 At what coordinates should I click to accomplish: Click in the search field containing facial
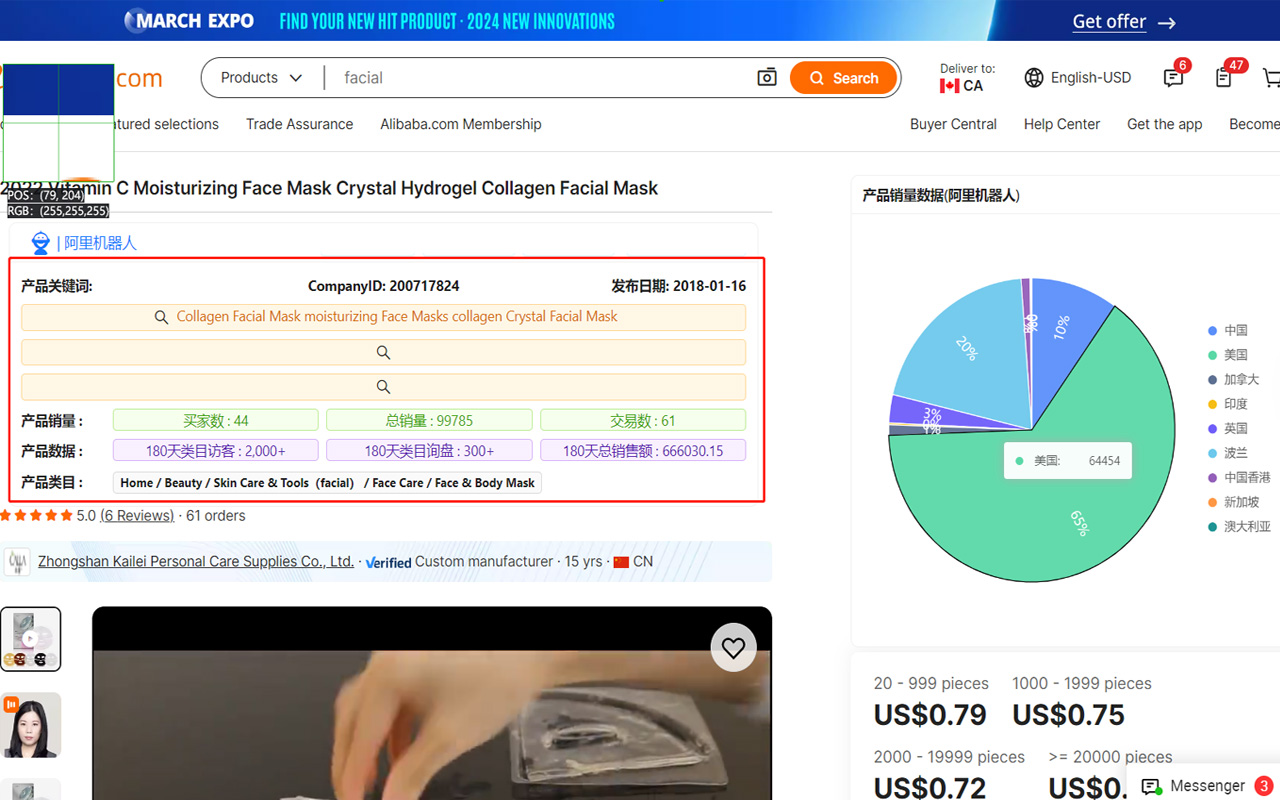[540, 78]
